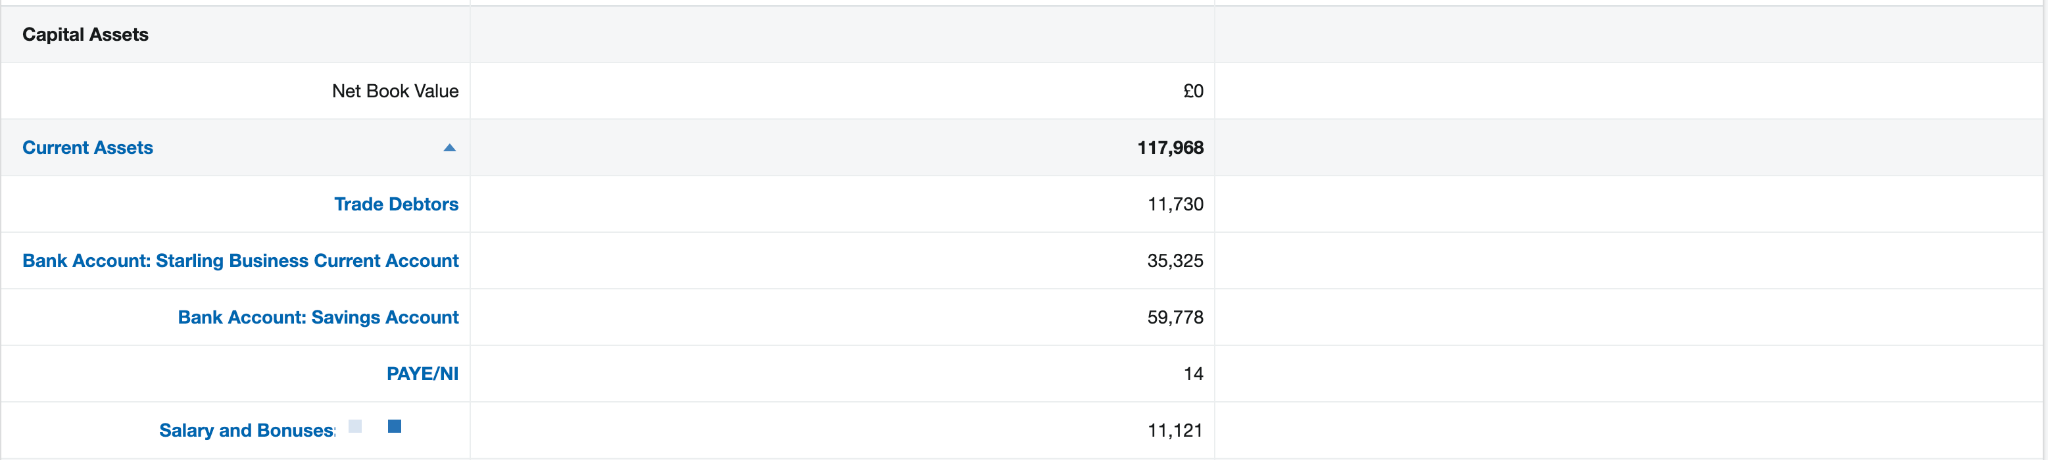Viewport: 2048px width, 460px height.
Task: Collapse the Current Assets section triangle
Action: tap(449, 147)
